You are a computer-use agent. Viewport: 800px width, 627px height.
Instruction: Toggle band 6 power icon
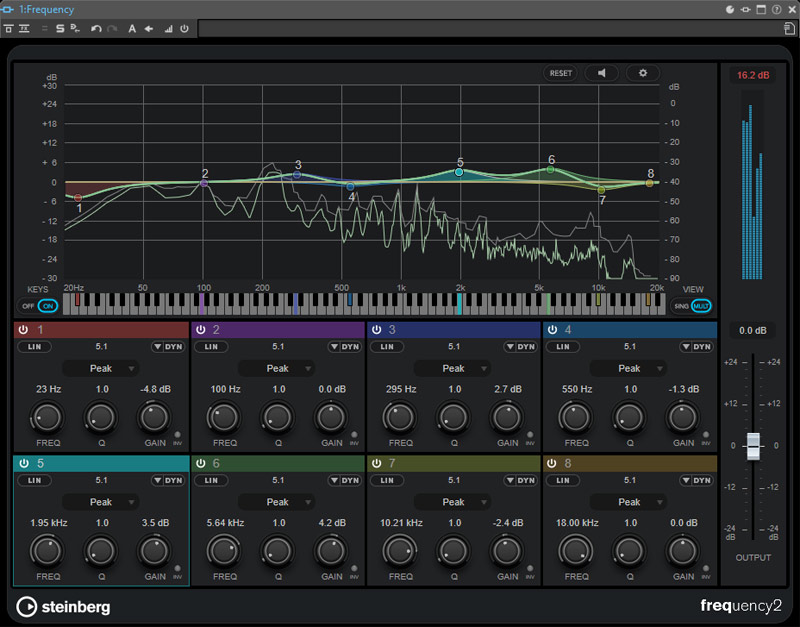coord(200,463)
